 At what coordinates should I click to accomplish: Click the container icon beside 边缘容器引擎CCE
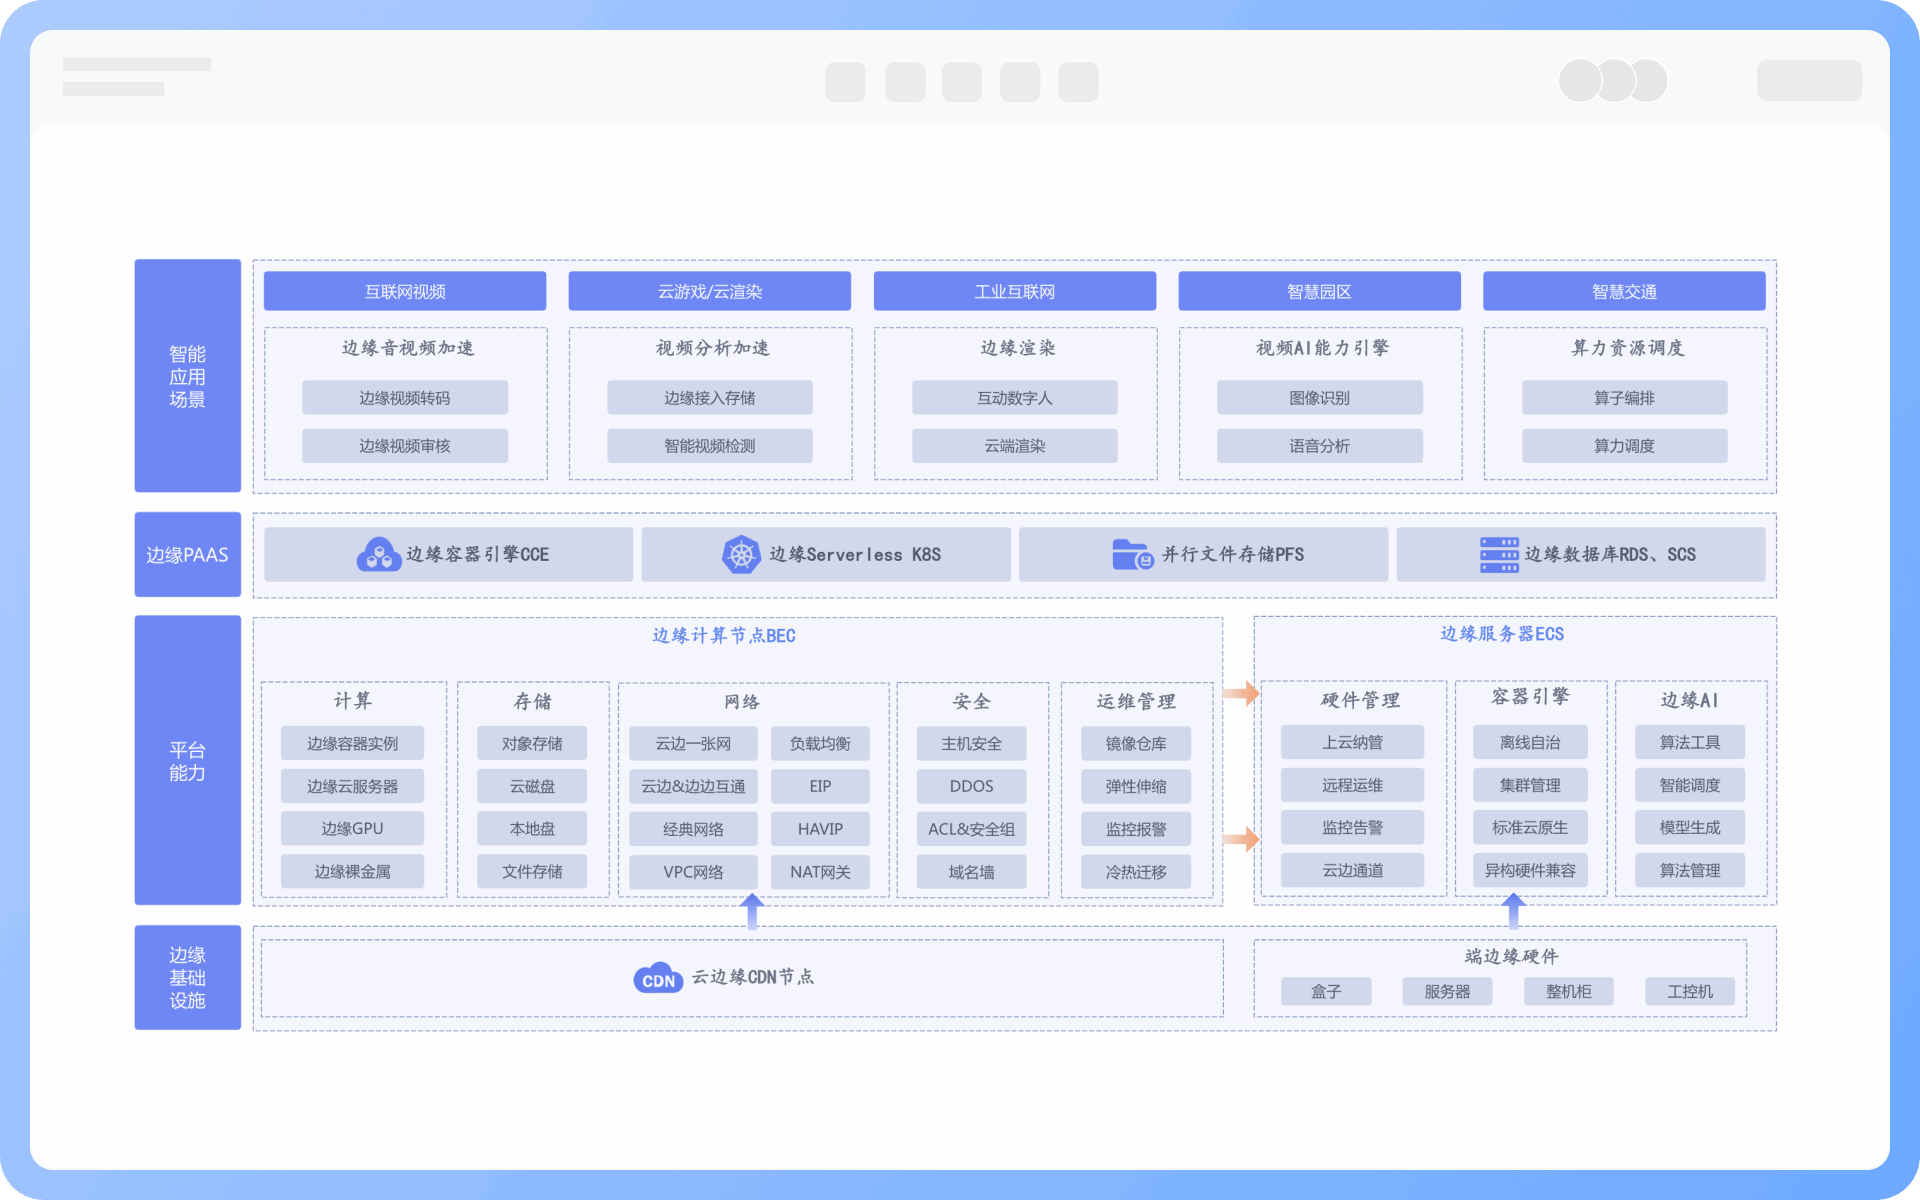click(378, 554)
